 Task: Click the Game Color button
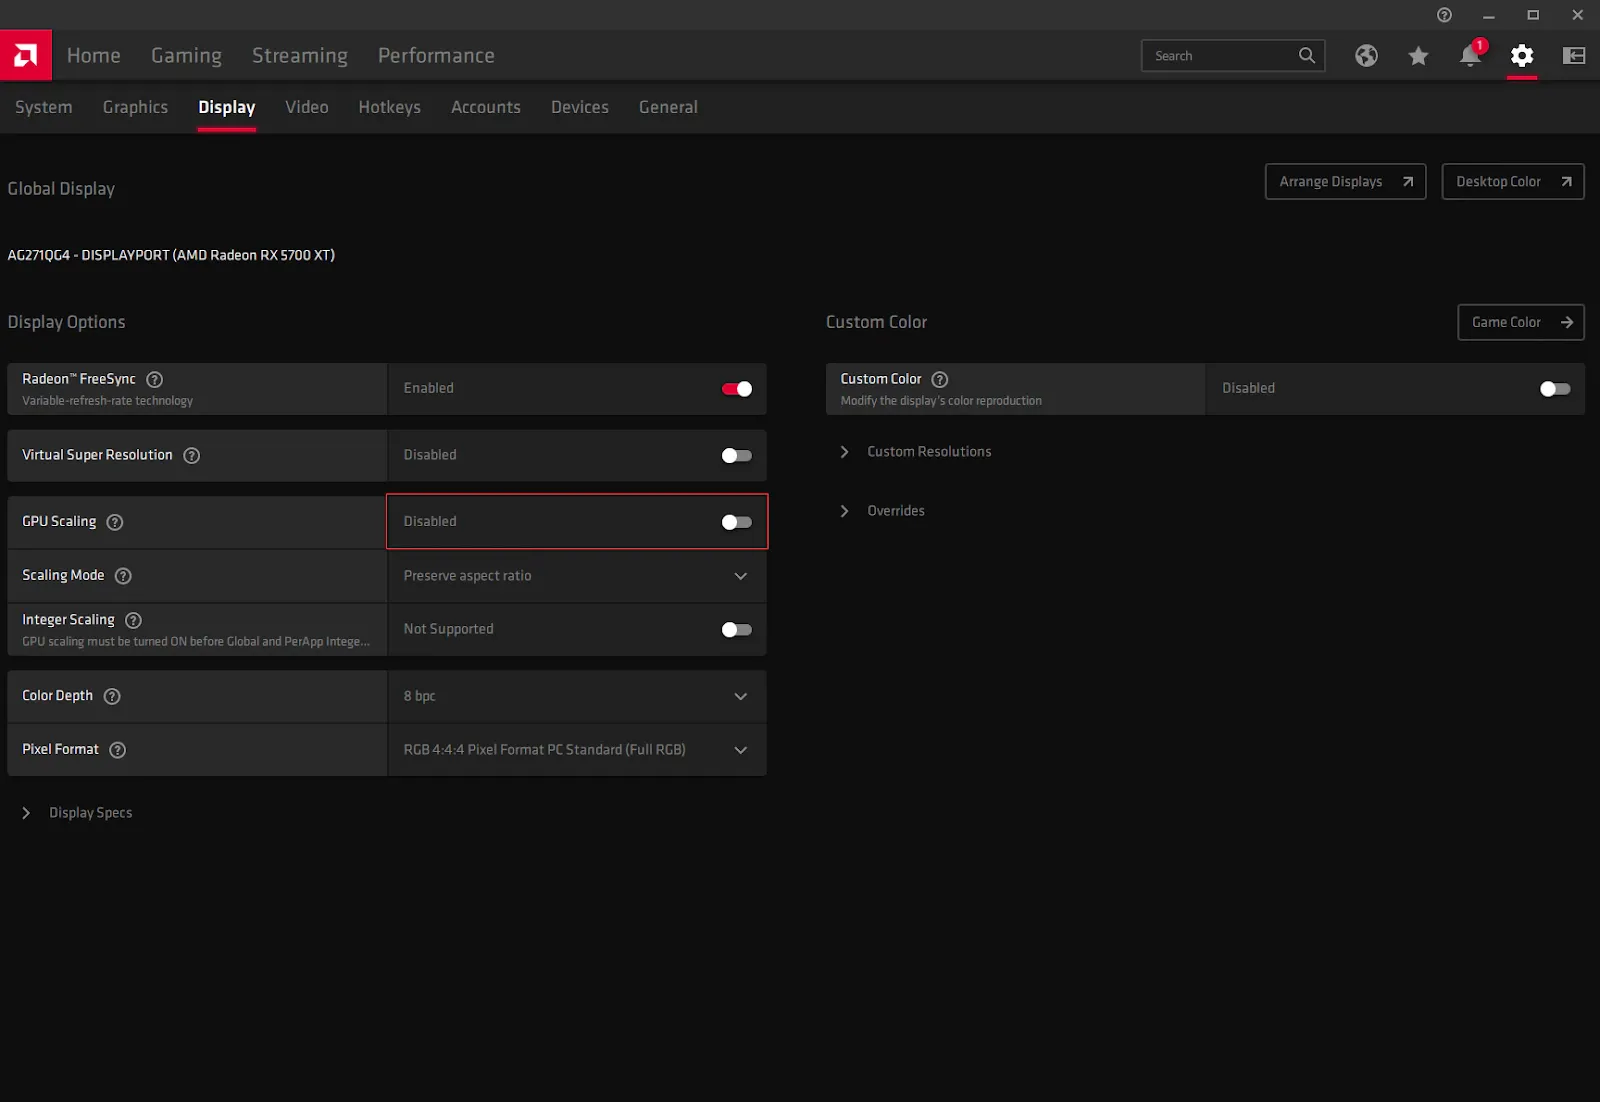[1520, 322]
